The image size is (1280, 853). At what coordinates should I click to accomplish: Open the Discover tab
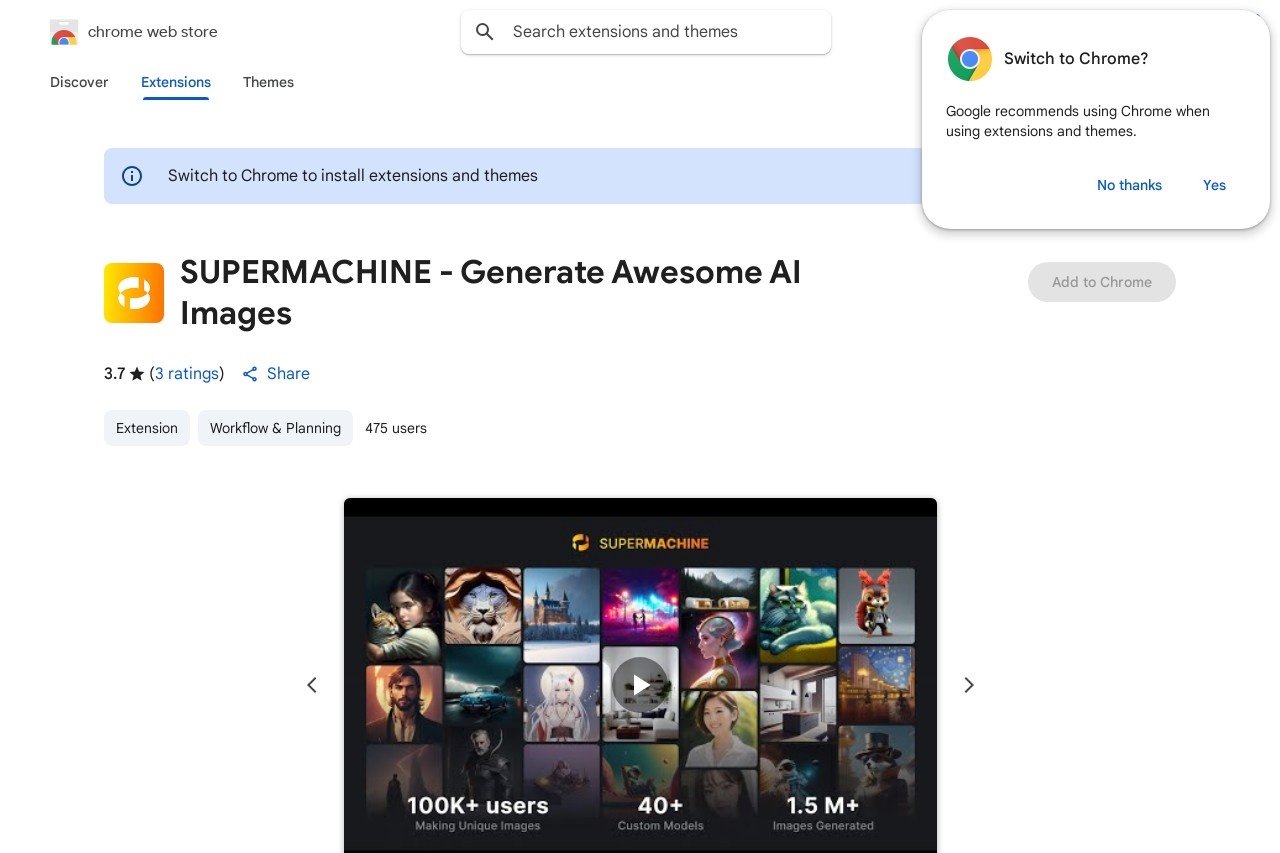click(79, 82)
